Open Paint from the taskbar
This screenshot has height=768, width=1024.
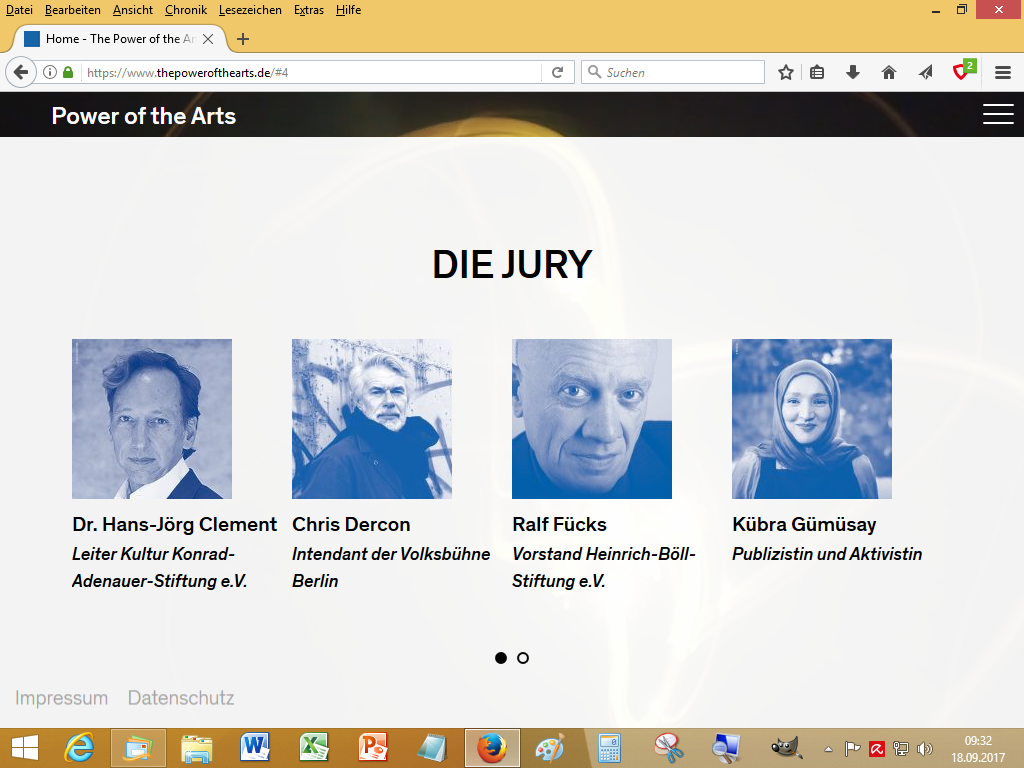coord(551,748)
